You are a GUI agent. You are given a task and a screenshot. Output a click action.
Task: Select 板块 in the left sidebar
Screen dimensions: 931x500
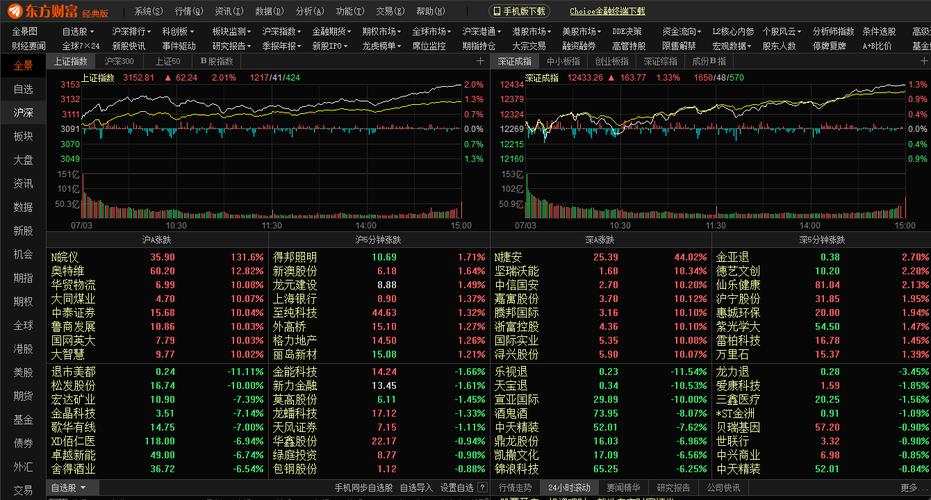point(23,137)
